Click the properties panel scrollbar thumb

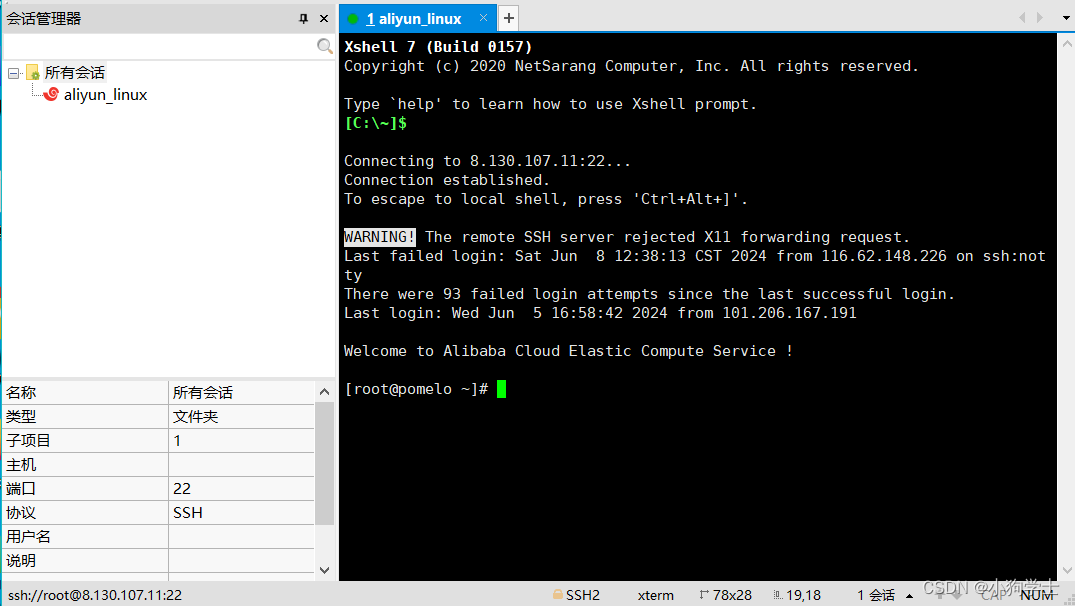[x=324, y=463]
